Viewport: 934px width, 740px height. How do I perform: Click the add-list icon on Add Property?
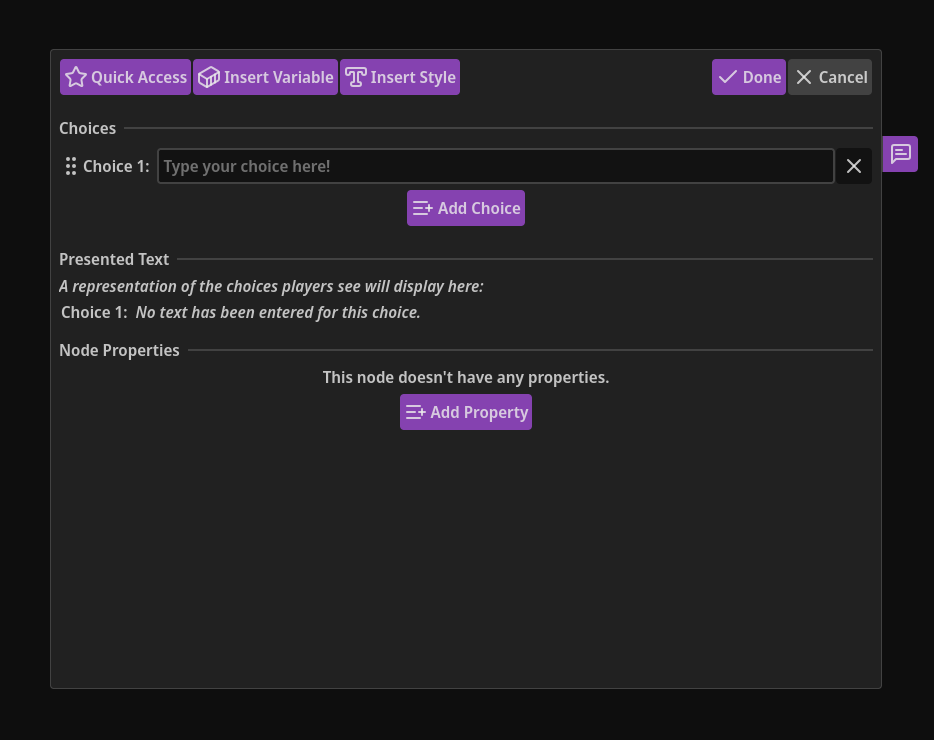click(416, 411)
